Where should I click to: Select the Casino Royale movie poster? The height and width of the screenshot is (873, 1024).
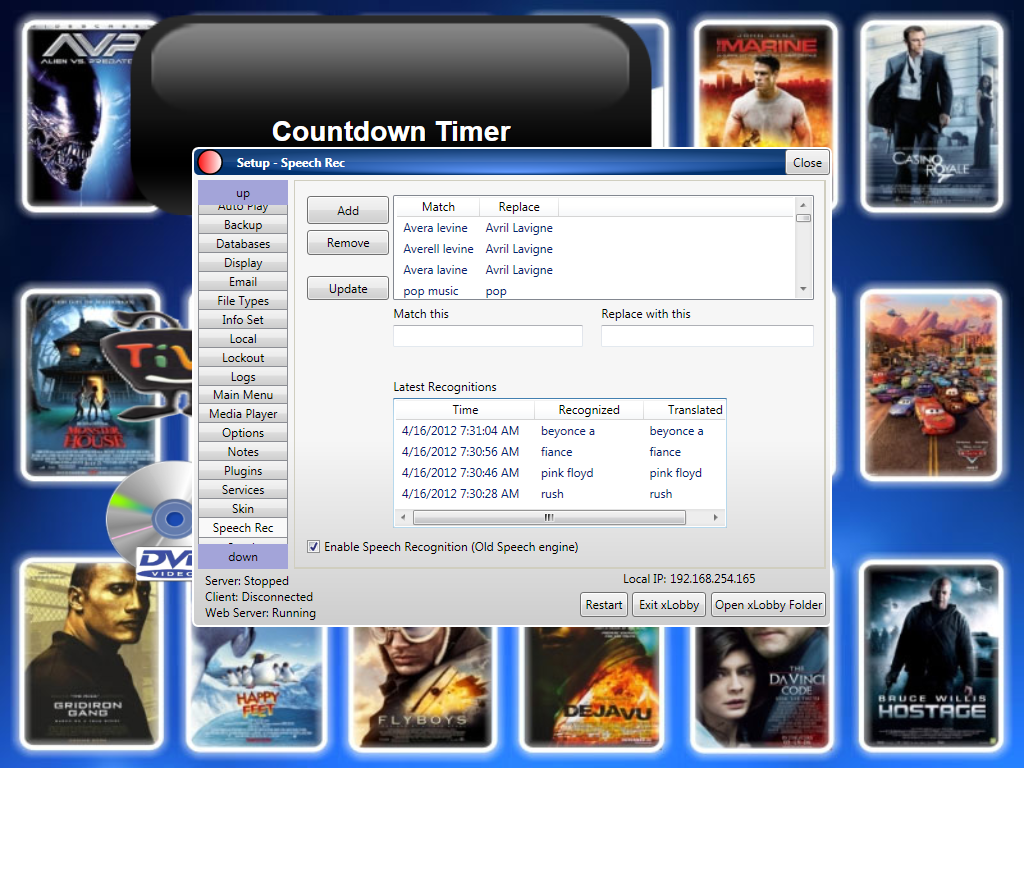coord(931,116)
